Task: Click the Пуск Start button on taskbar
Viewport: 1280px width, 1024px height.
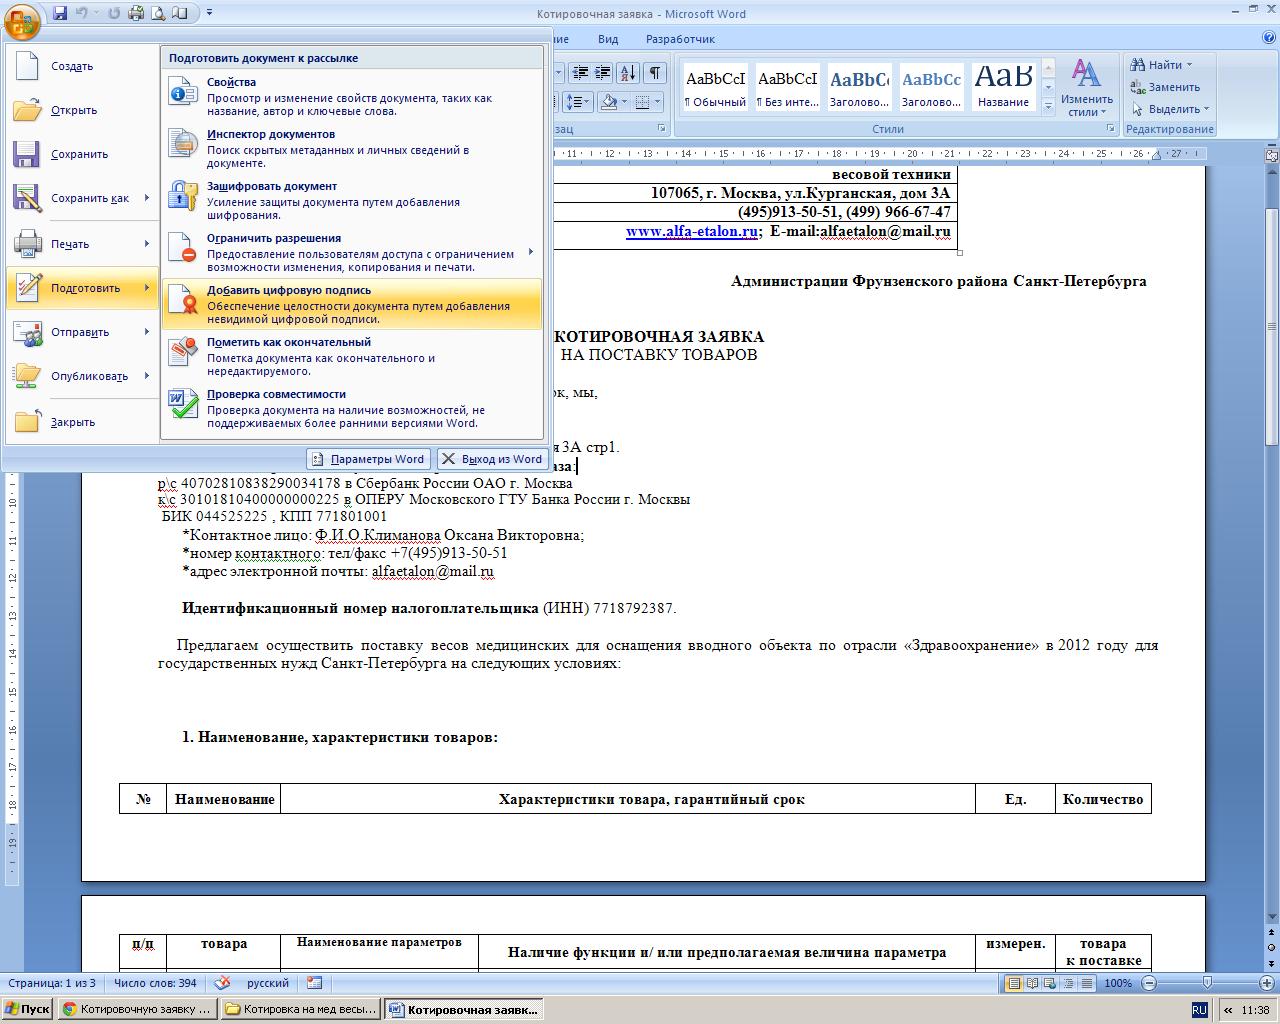Action: 28,1009
